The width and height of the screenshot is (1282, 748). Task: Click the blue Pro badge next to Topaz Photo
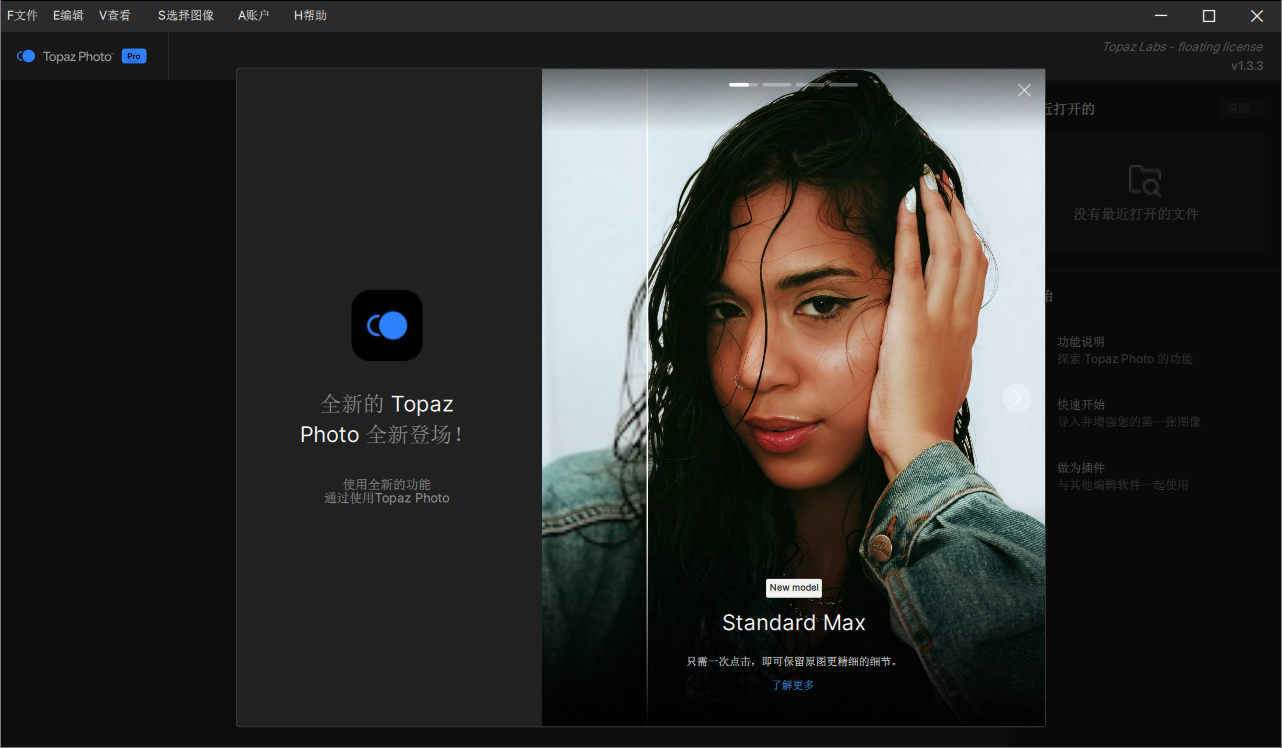click(133, 56)
